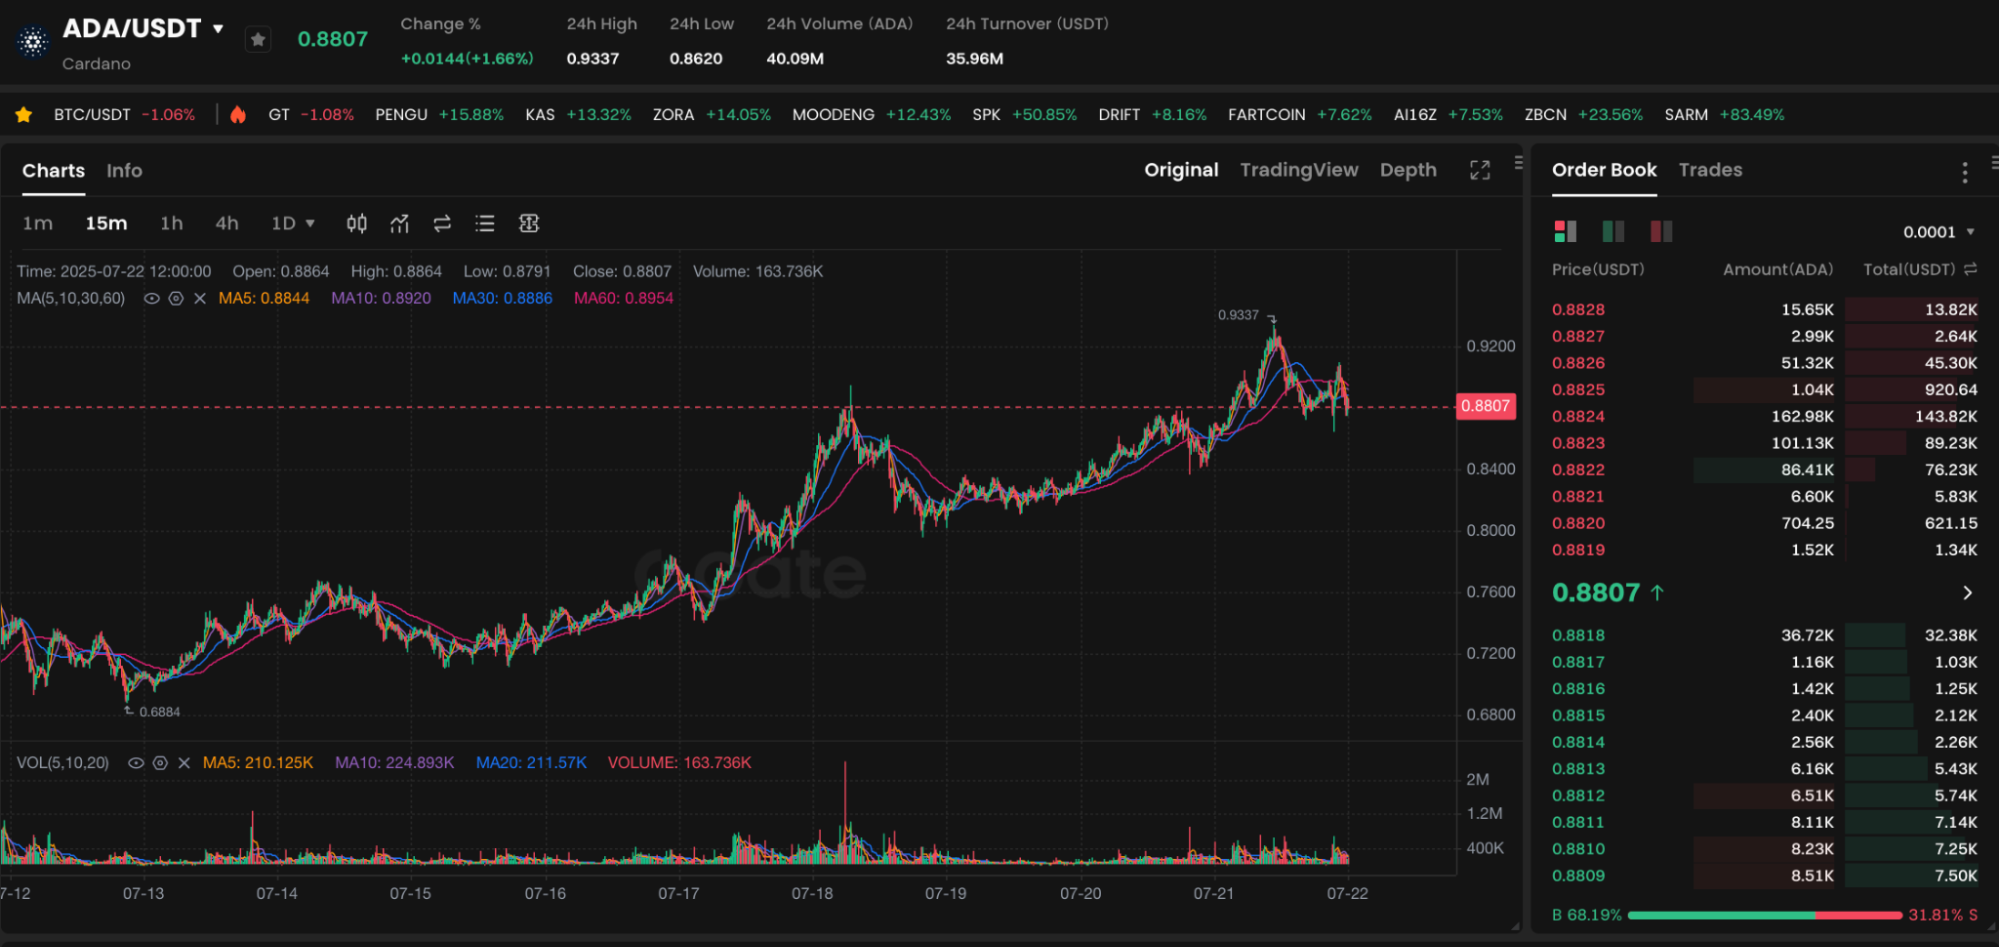
Task: Click the hot flame icon in ticker bar
Action: [x=238, y=115]
